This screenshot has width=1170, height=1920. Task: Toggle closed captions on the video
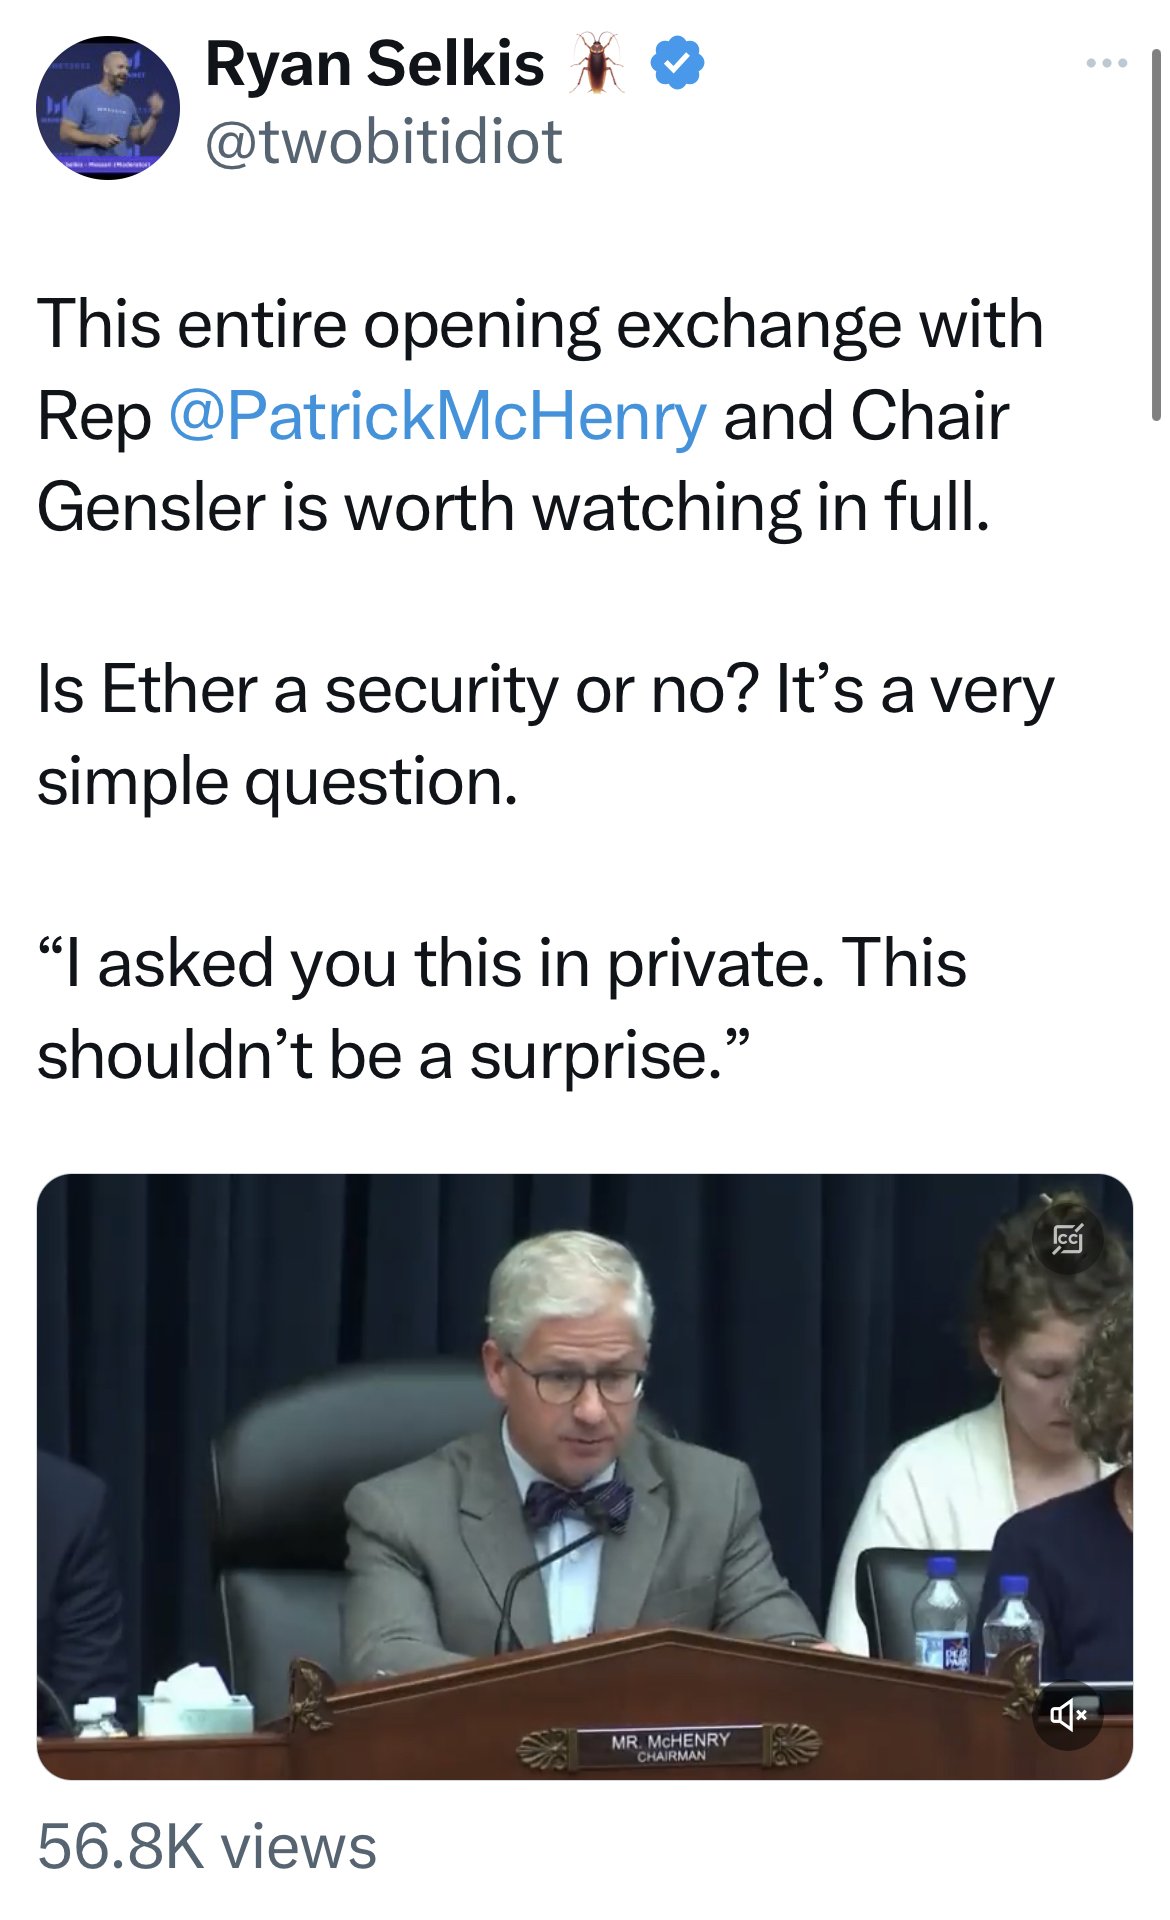click(x=1067, y=1239)
